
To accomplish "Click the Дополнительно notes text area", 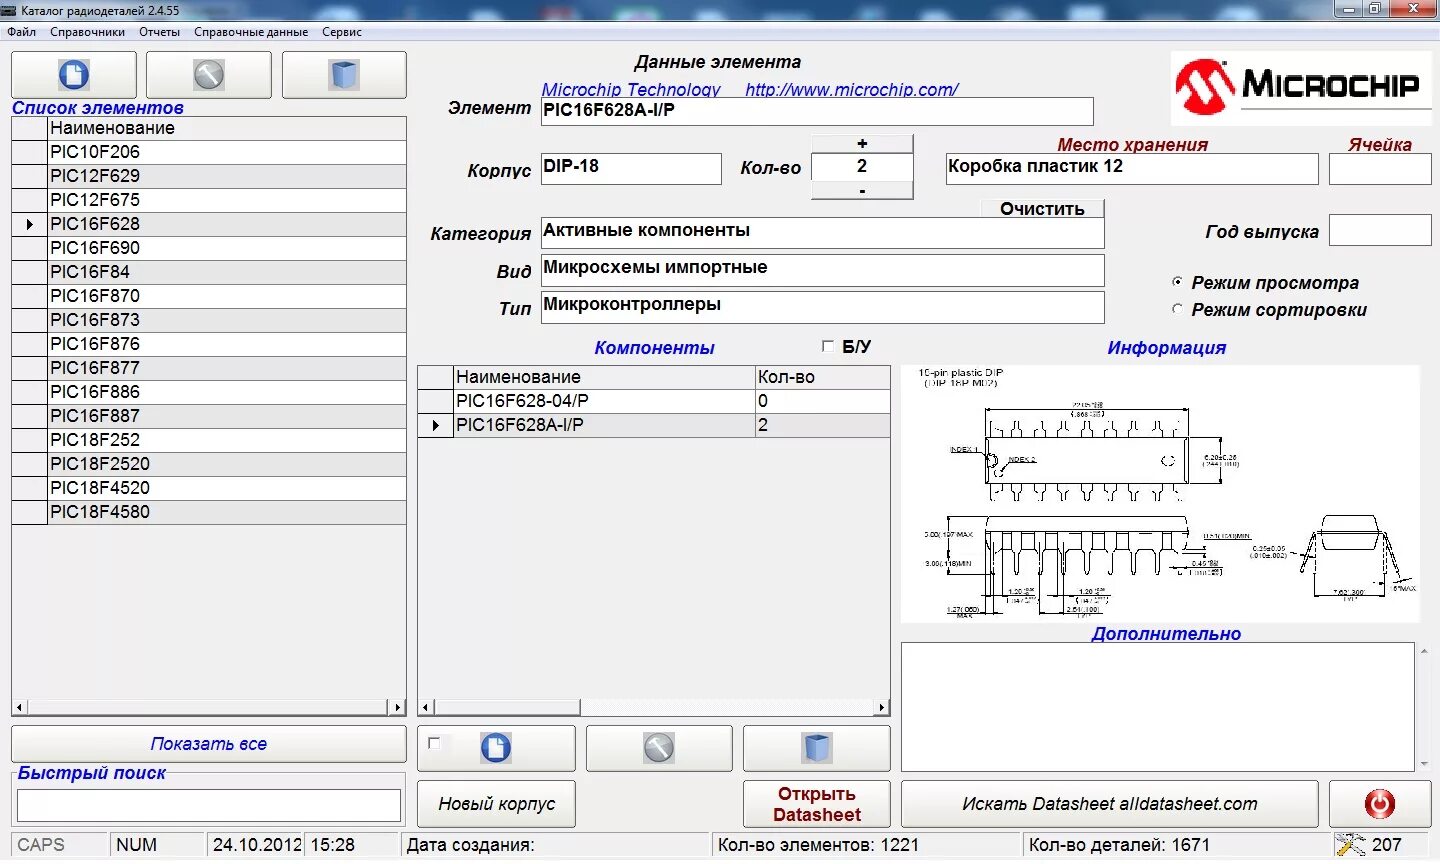I will pyautogui.click(x=1158, y=706).
